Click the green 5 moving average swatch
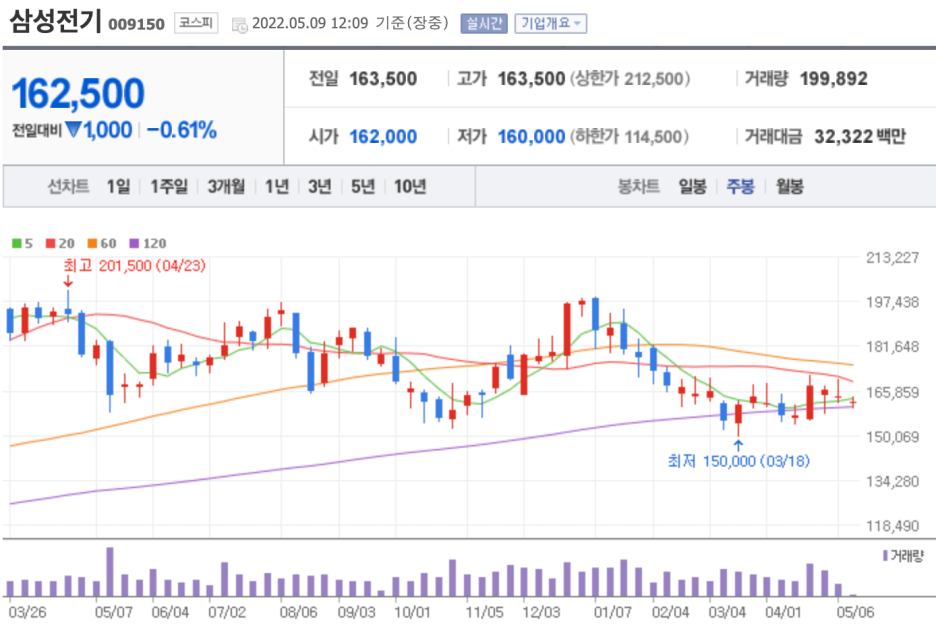 tap(17, 244)
